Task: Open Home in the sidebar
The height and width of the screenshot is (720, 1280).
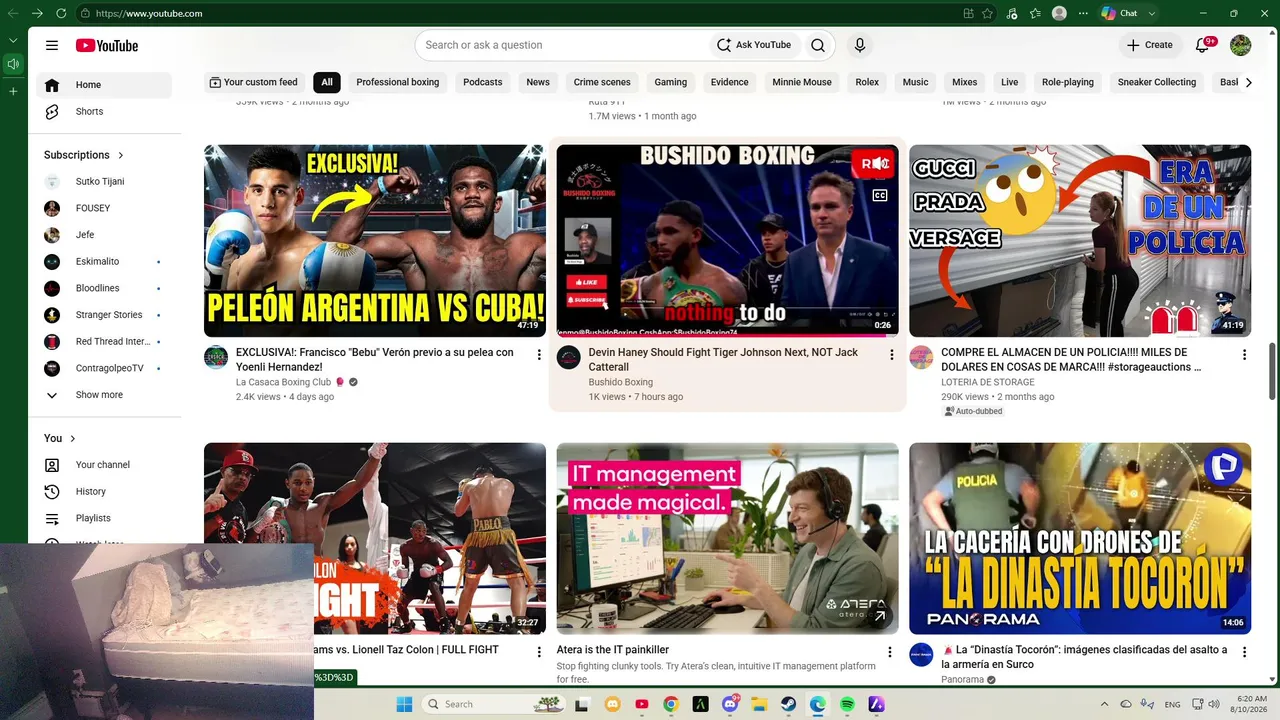Action: pyautogui.click(x=104, y=85)
